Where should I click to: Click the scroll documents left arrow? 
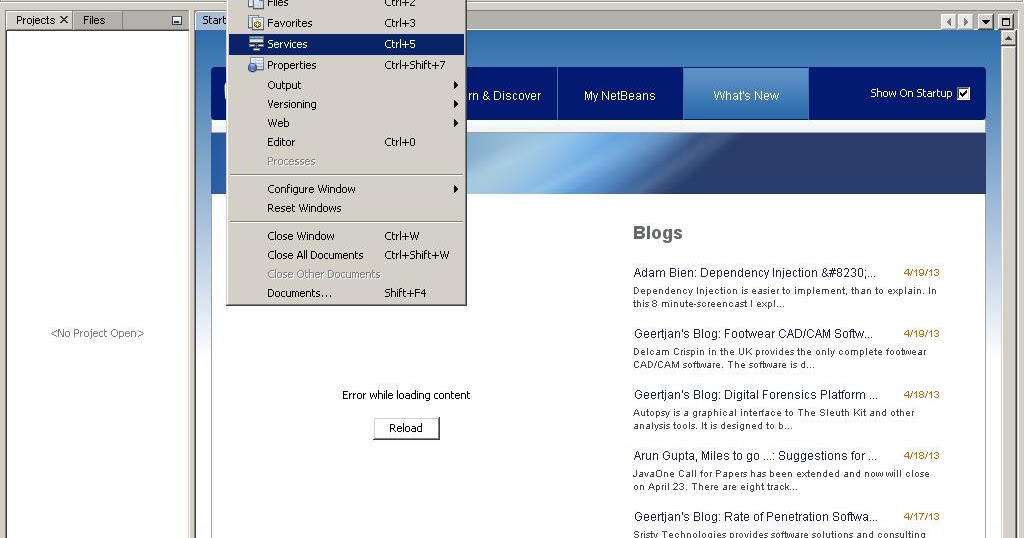click(x=949, y=22)
